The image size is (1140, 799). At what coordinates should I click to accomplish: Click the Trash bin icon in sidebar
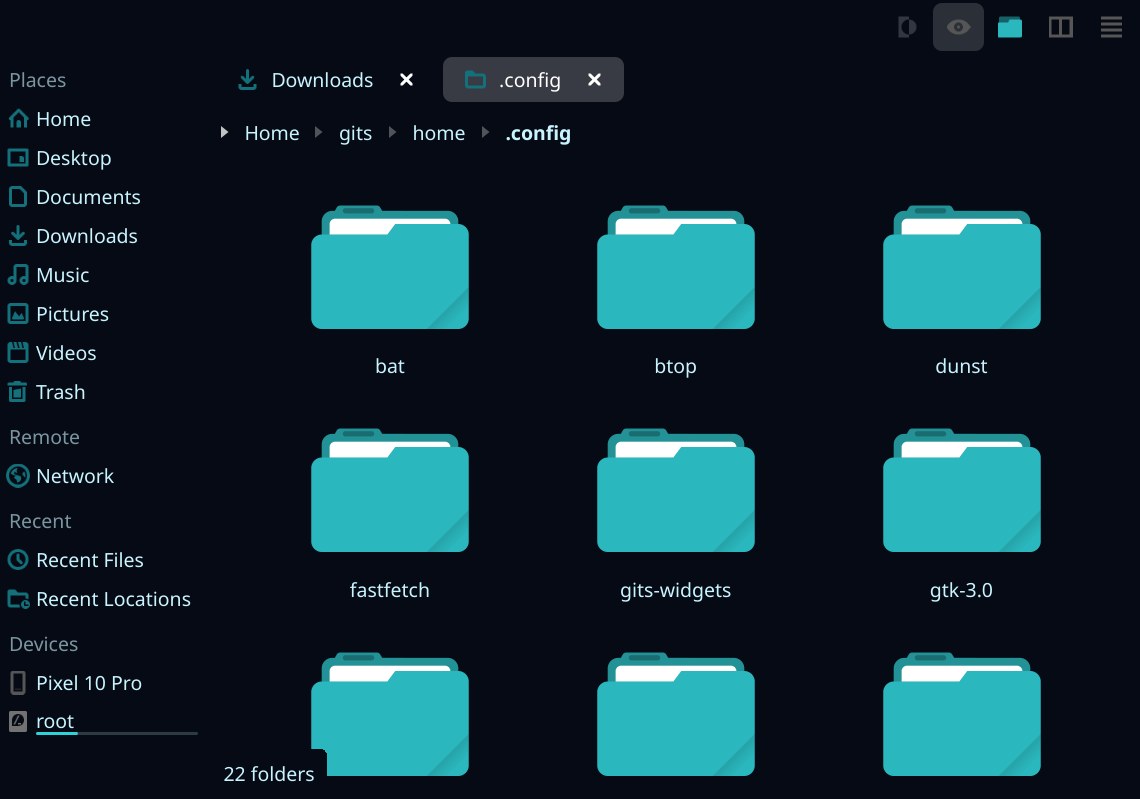(x=18, y=392)
